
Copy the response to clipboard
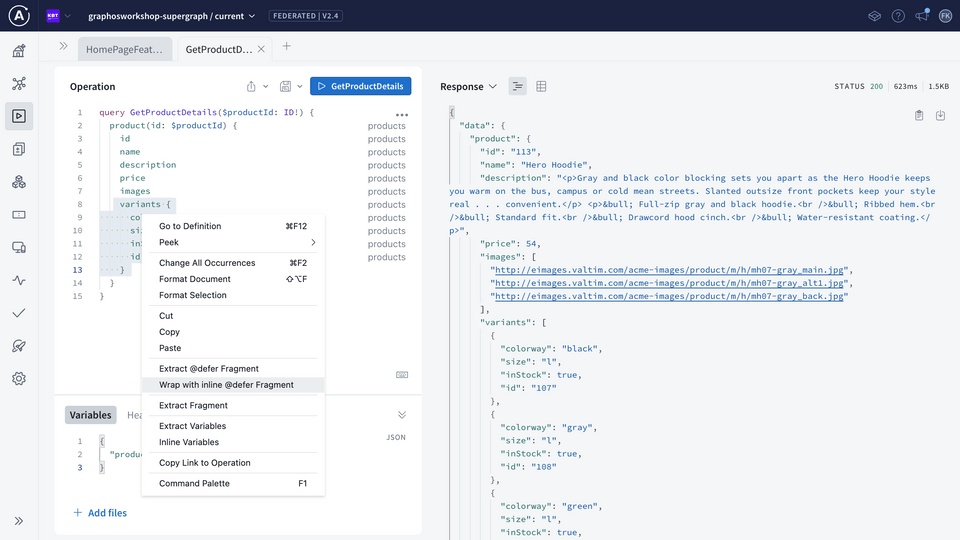919,116
